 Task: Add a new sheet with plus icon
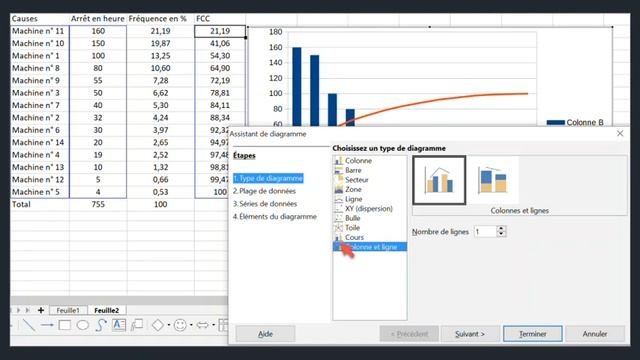[x=41, y=310]
